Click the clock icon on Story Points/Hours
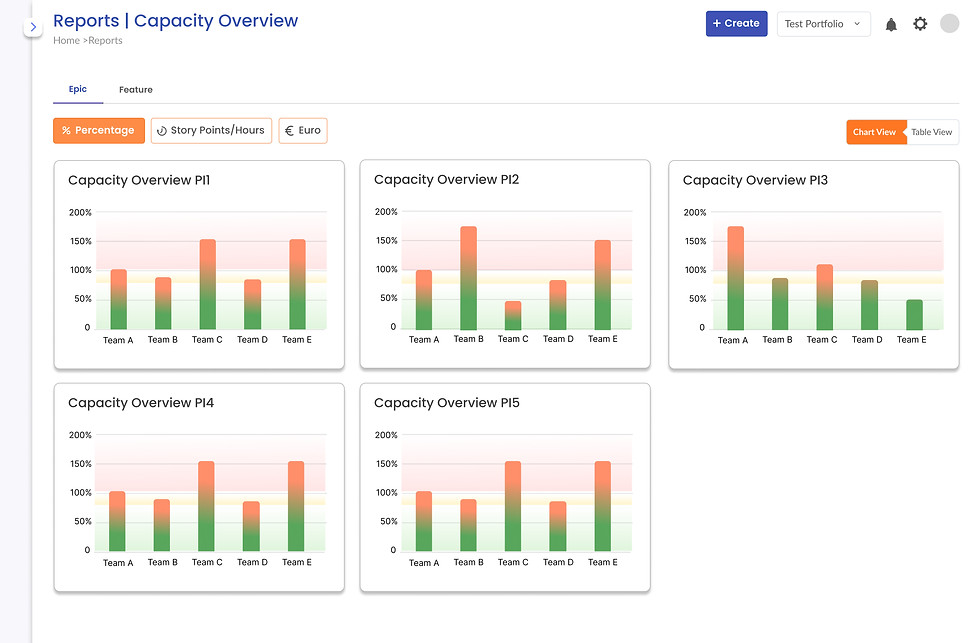The image size is (980, 643). point(162,131)
